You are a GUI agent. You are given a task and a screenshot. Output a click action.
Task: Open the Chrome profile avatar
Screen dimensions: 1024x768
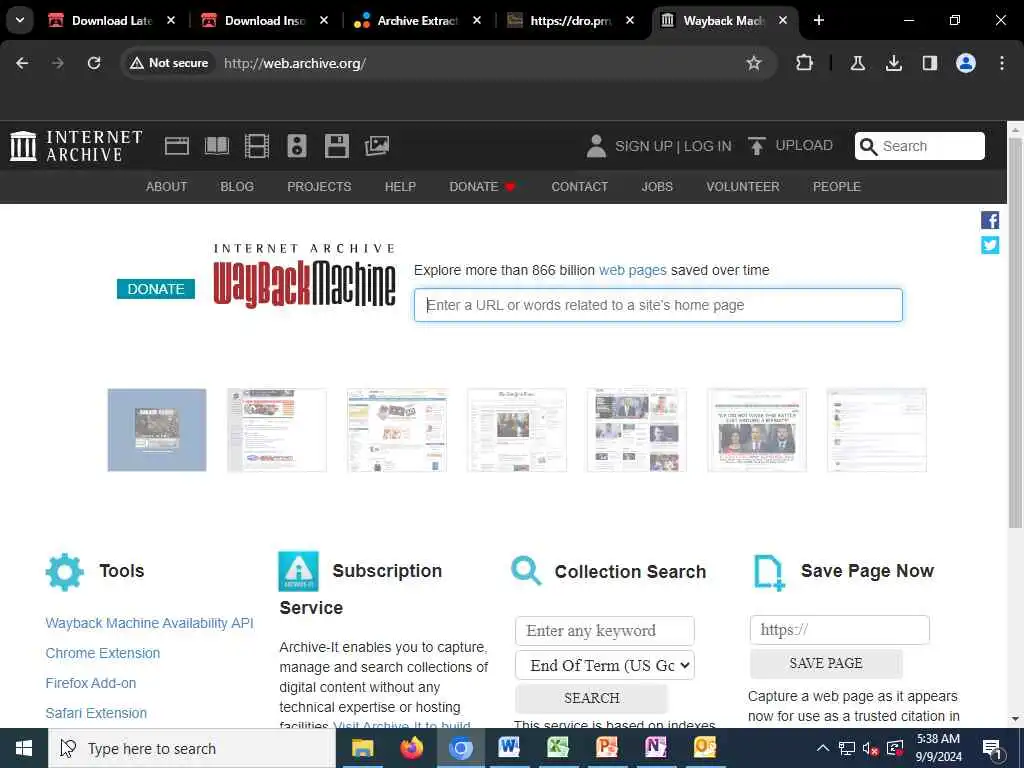point(965,63)
